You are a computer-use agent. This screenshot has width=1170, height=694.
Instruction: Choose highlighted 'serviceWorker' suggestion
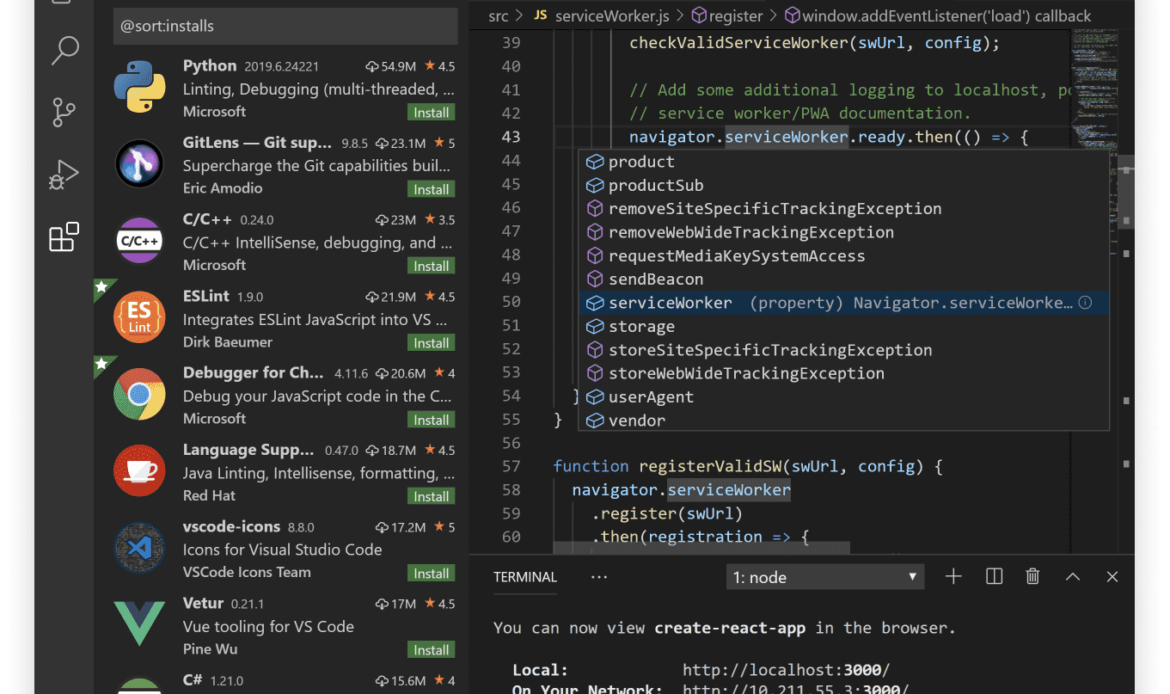pyautogui.click(x=843, y=303)
